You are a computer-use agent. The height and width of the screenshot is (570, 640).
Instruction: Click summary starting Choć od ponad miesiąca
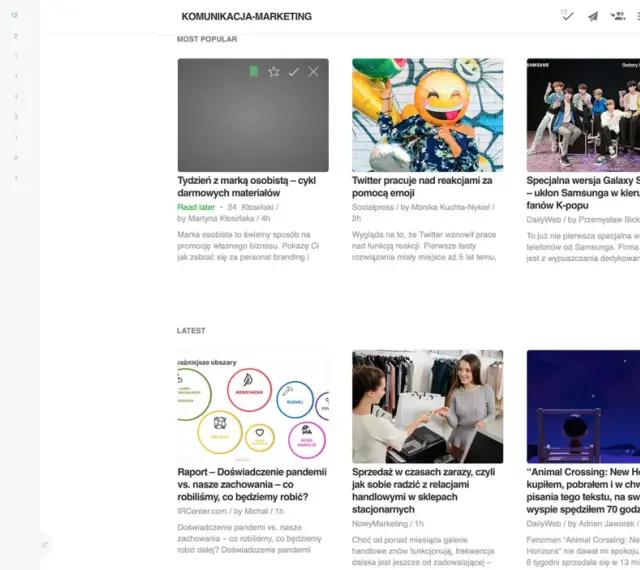(x=423, y=551)
